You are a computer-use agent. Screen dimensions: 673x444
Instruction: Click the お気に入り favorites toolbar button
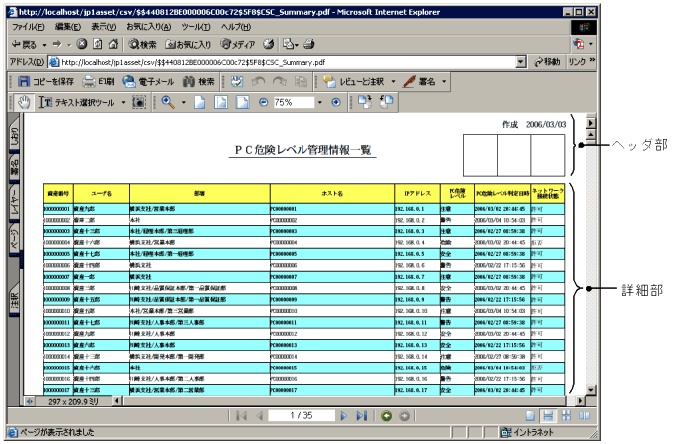tap(187, 44)
